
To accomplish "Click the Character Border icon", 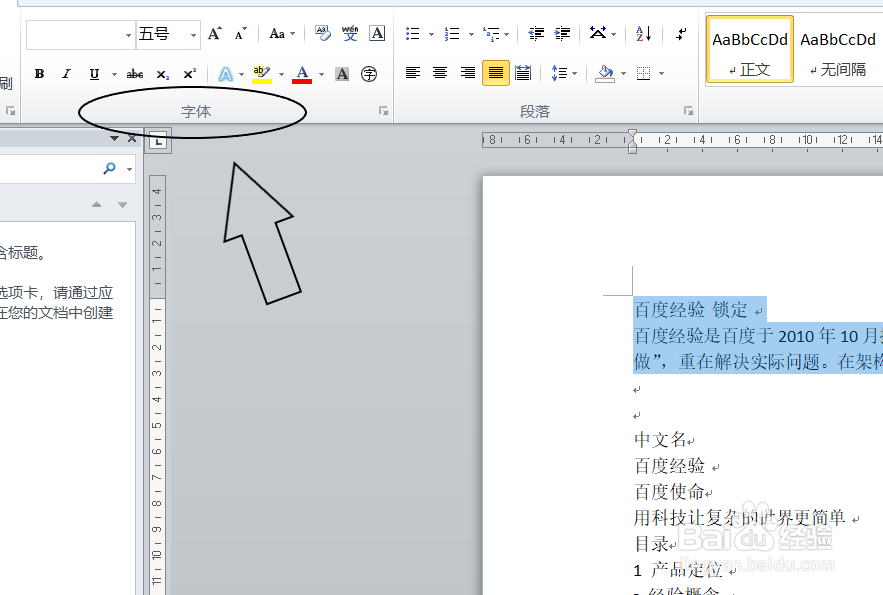I will (377, 33).
